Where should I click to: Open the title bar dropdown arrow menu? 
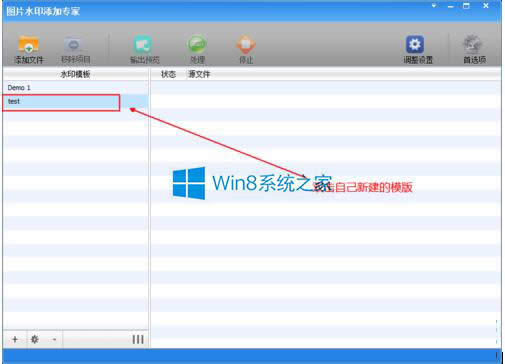(x=434, y=6)
